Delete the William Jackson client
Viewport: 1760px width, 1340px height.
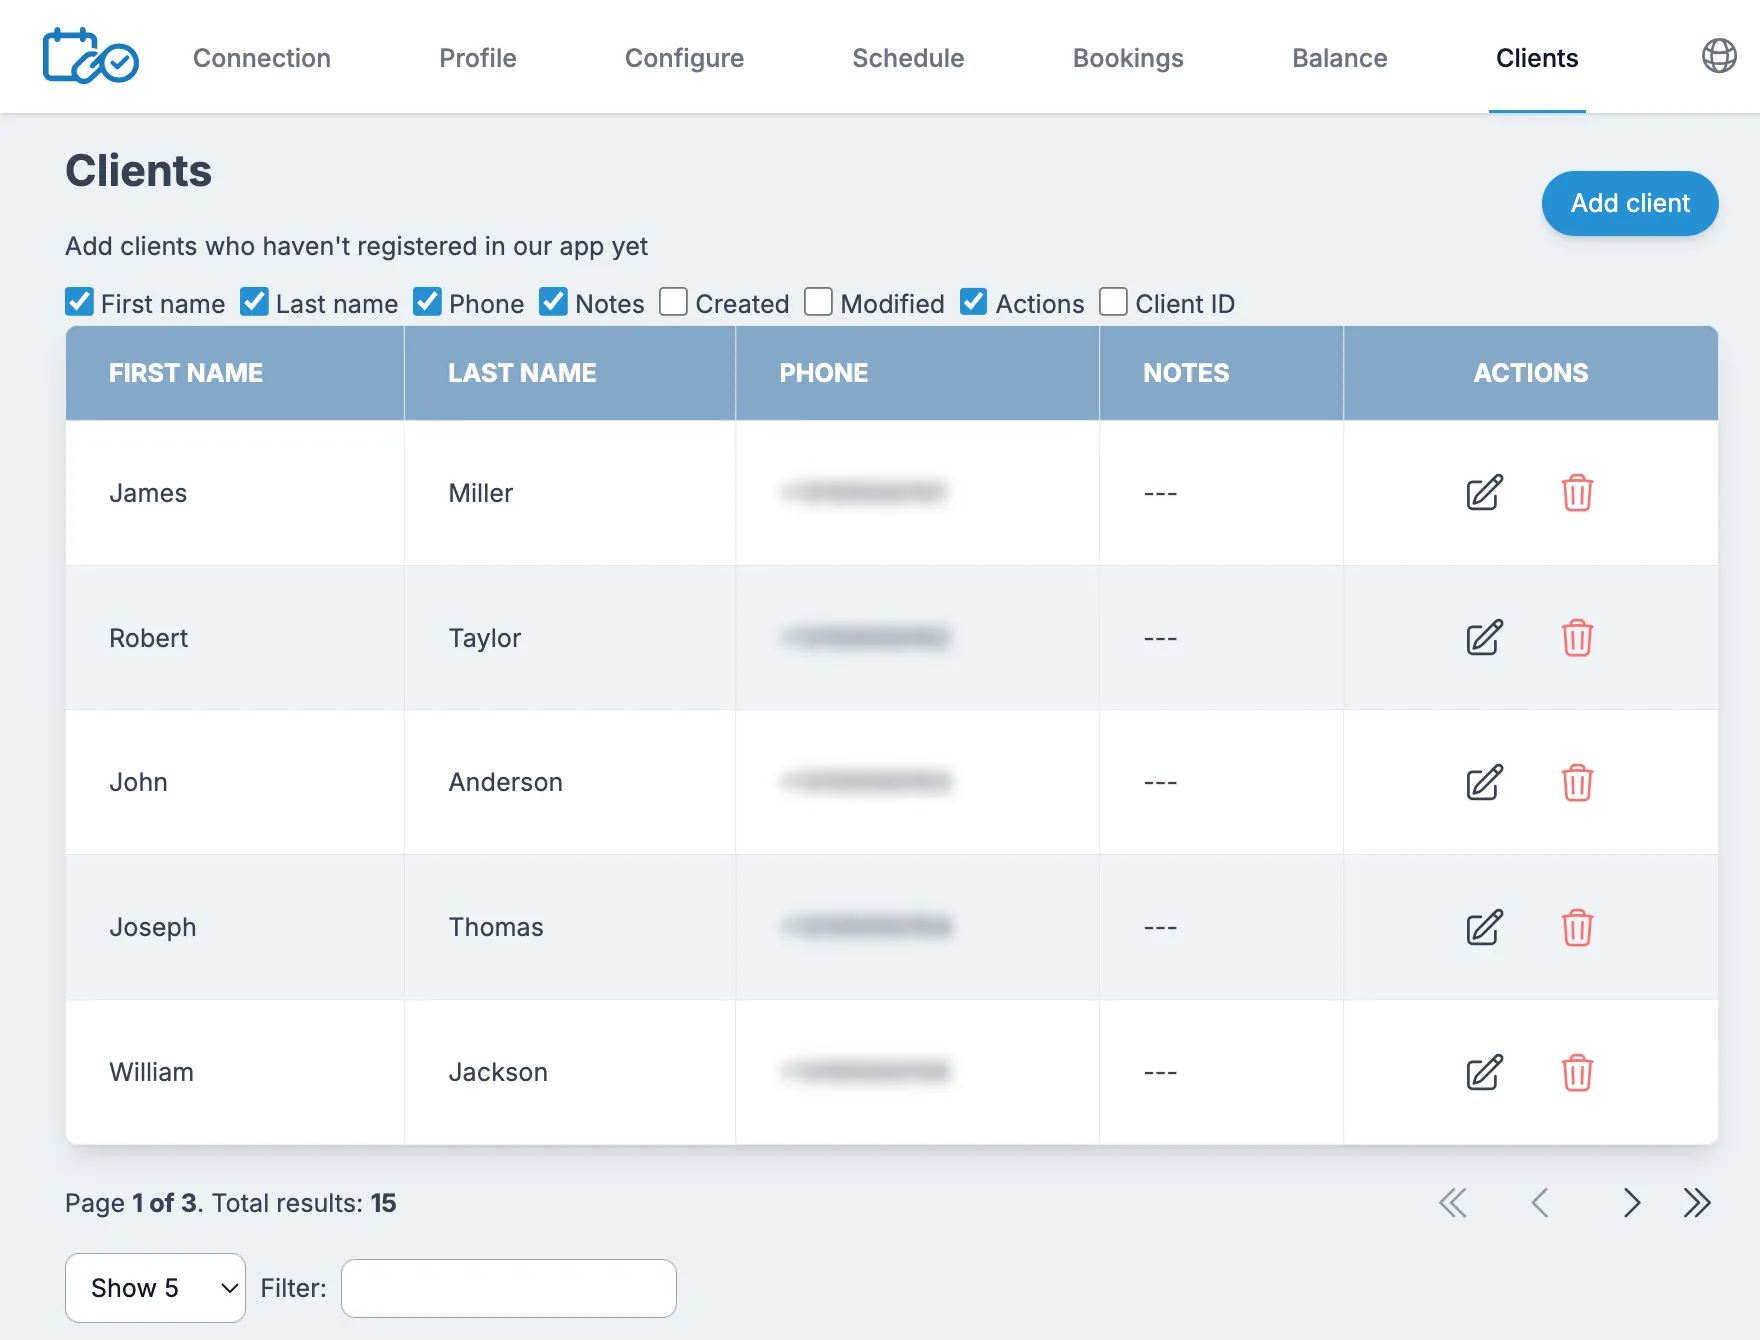point(1578,1073)
